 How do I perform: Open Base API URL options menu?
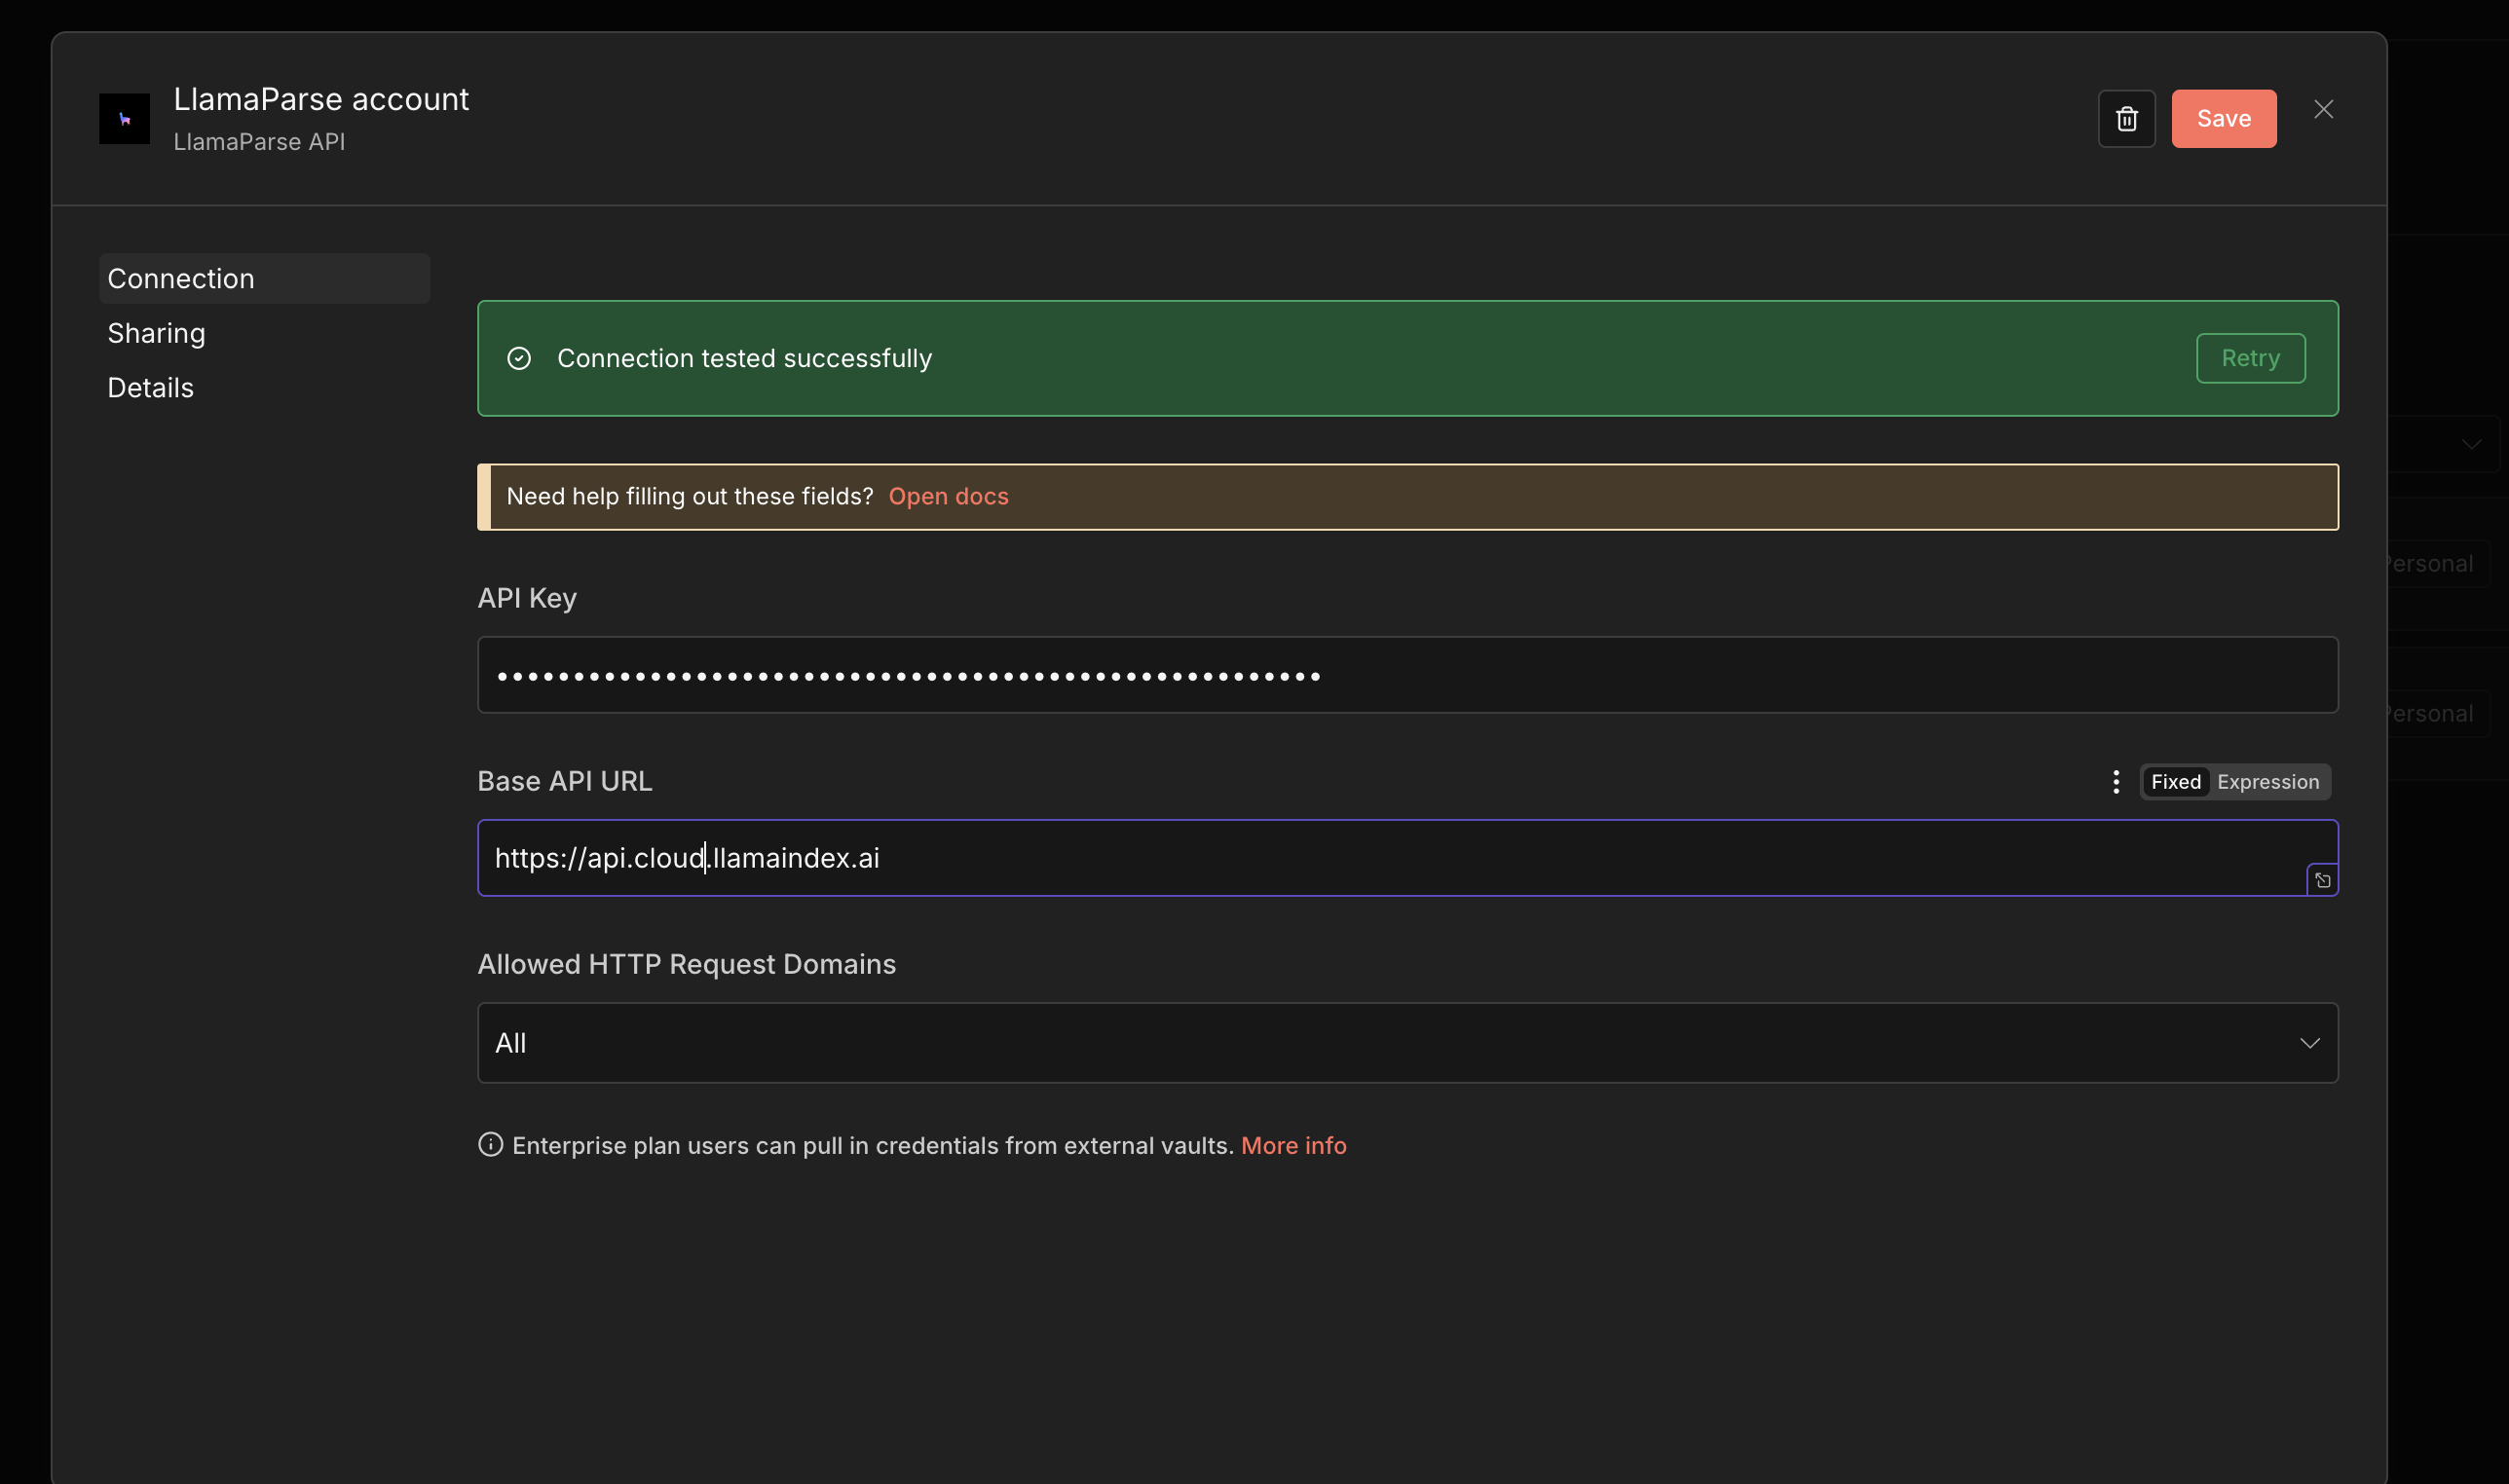click(x=2116, y=782)
